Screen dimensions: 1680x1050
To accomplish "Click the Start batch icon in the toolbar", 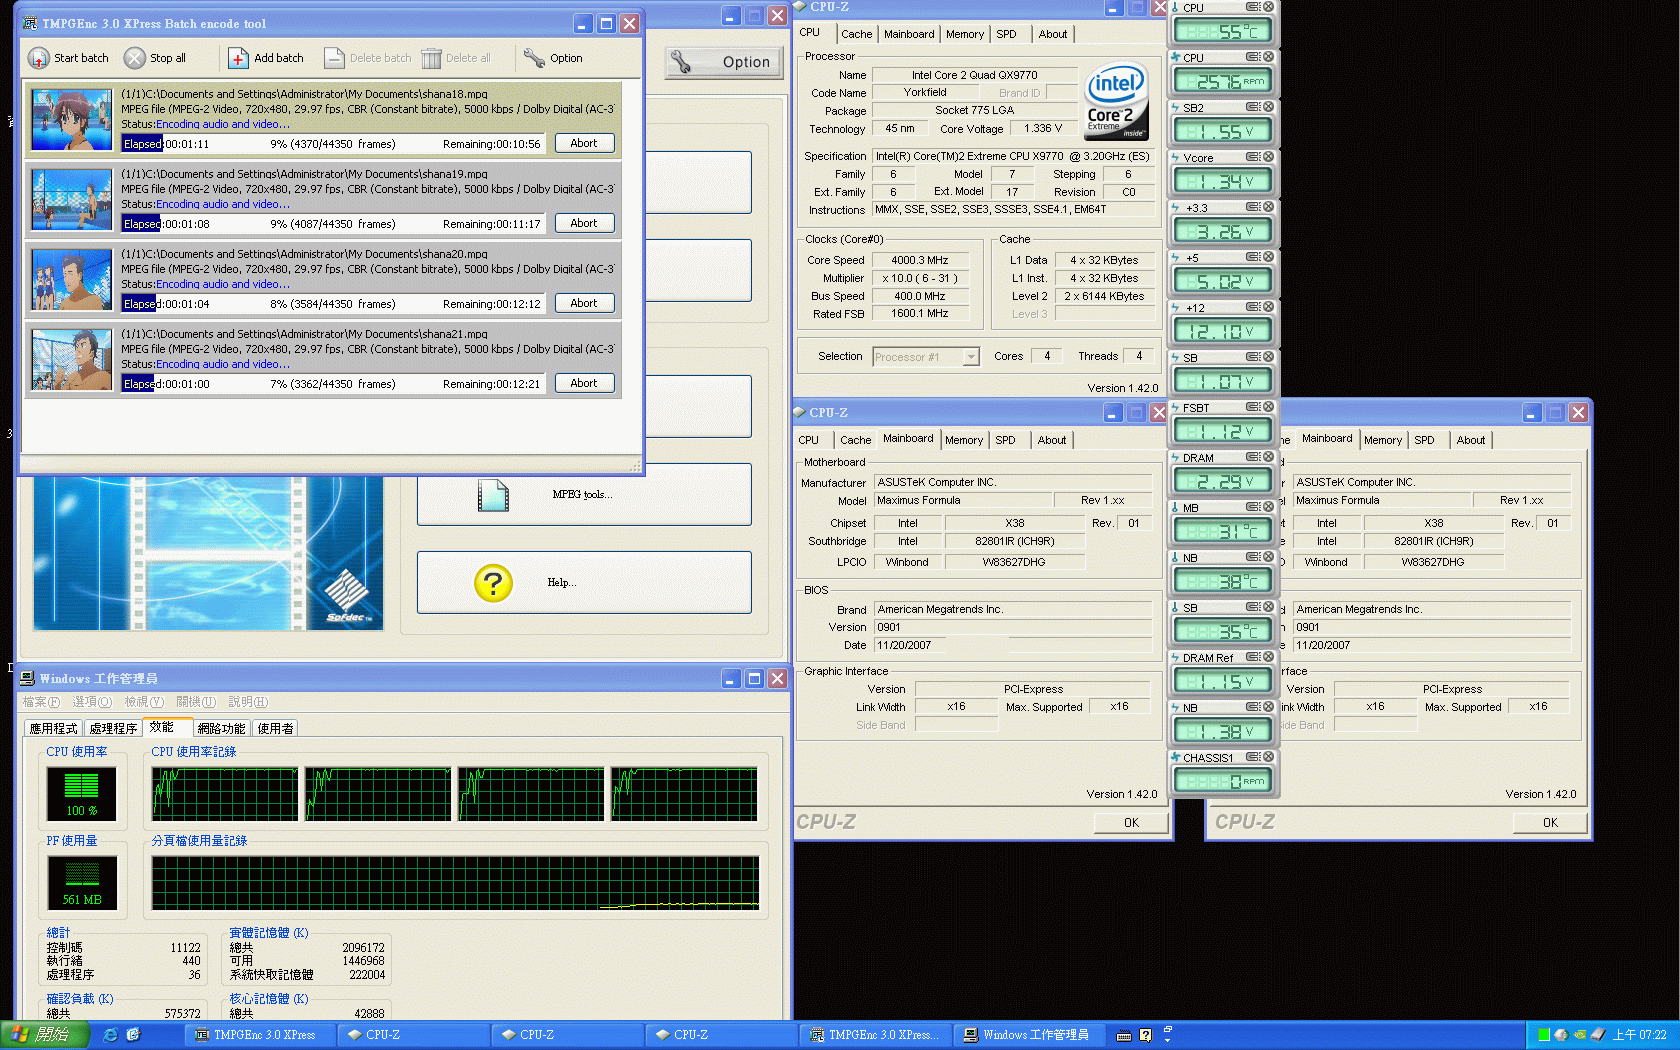I will coord(38,58).
